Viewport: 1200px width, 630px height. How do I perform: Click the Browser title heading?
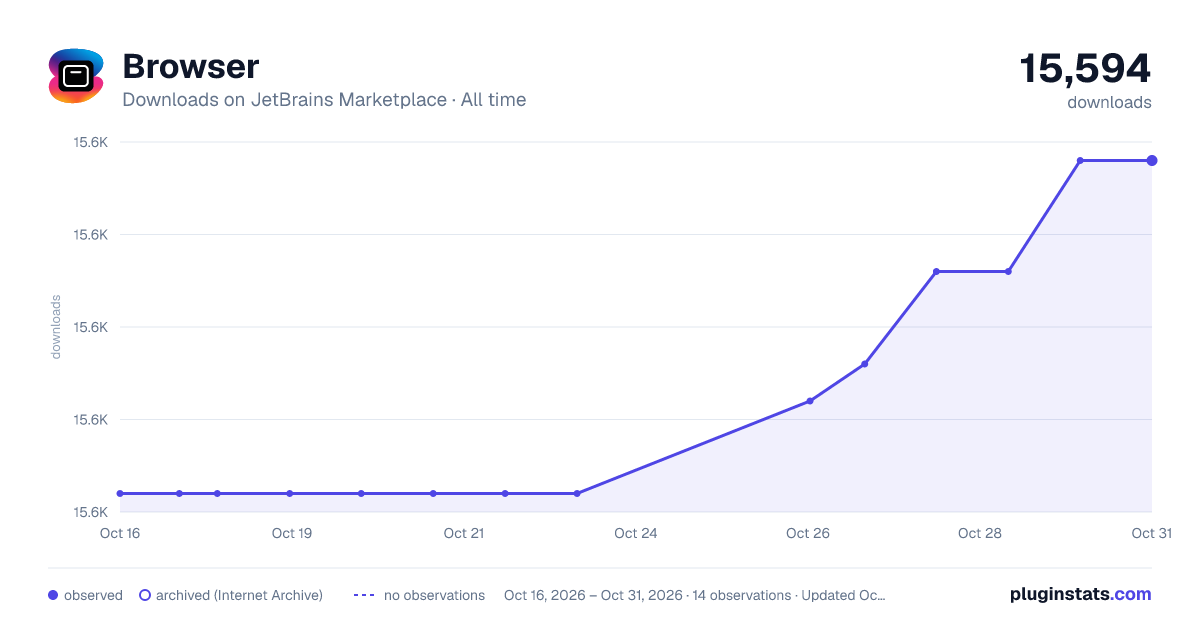(x=190, y=67)
